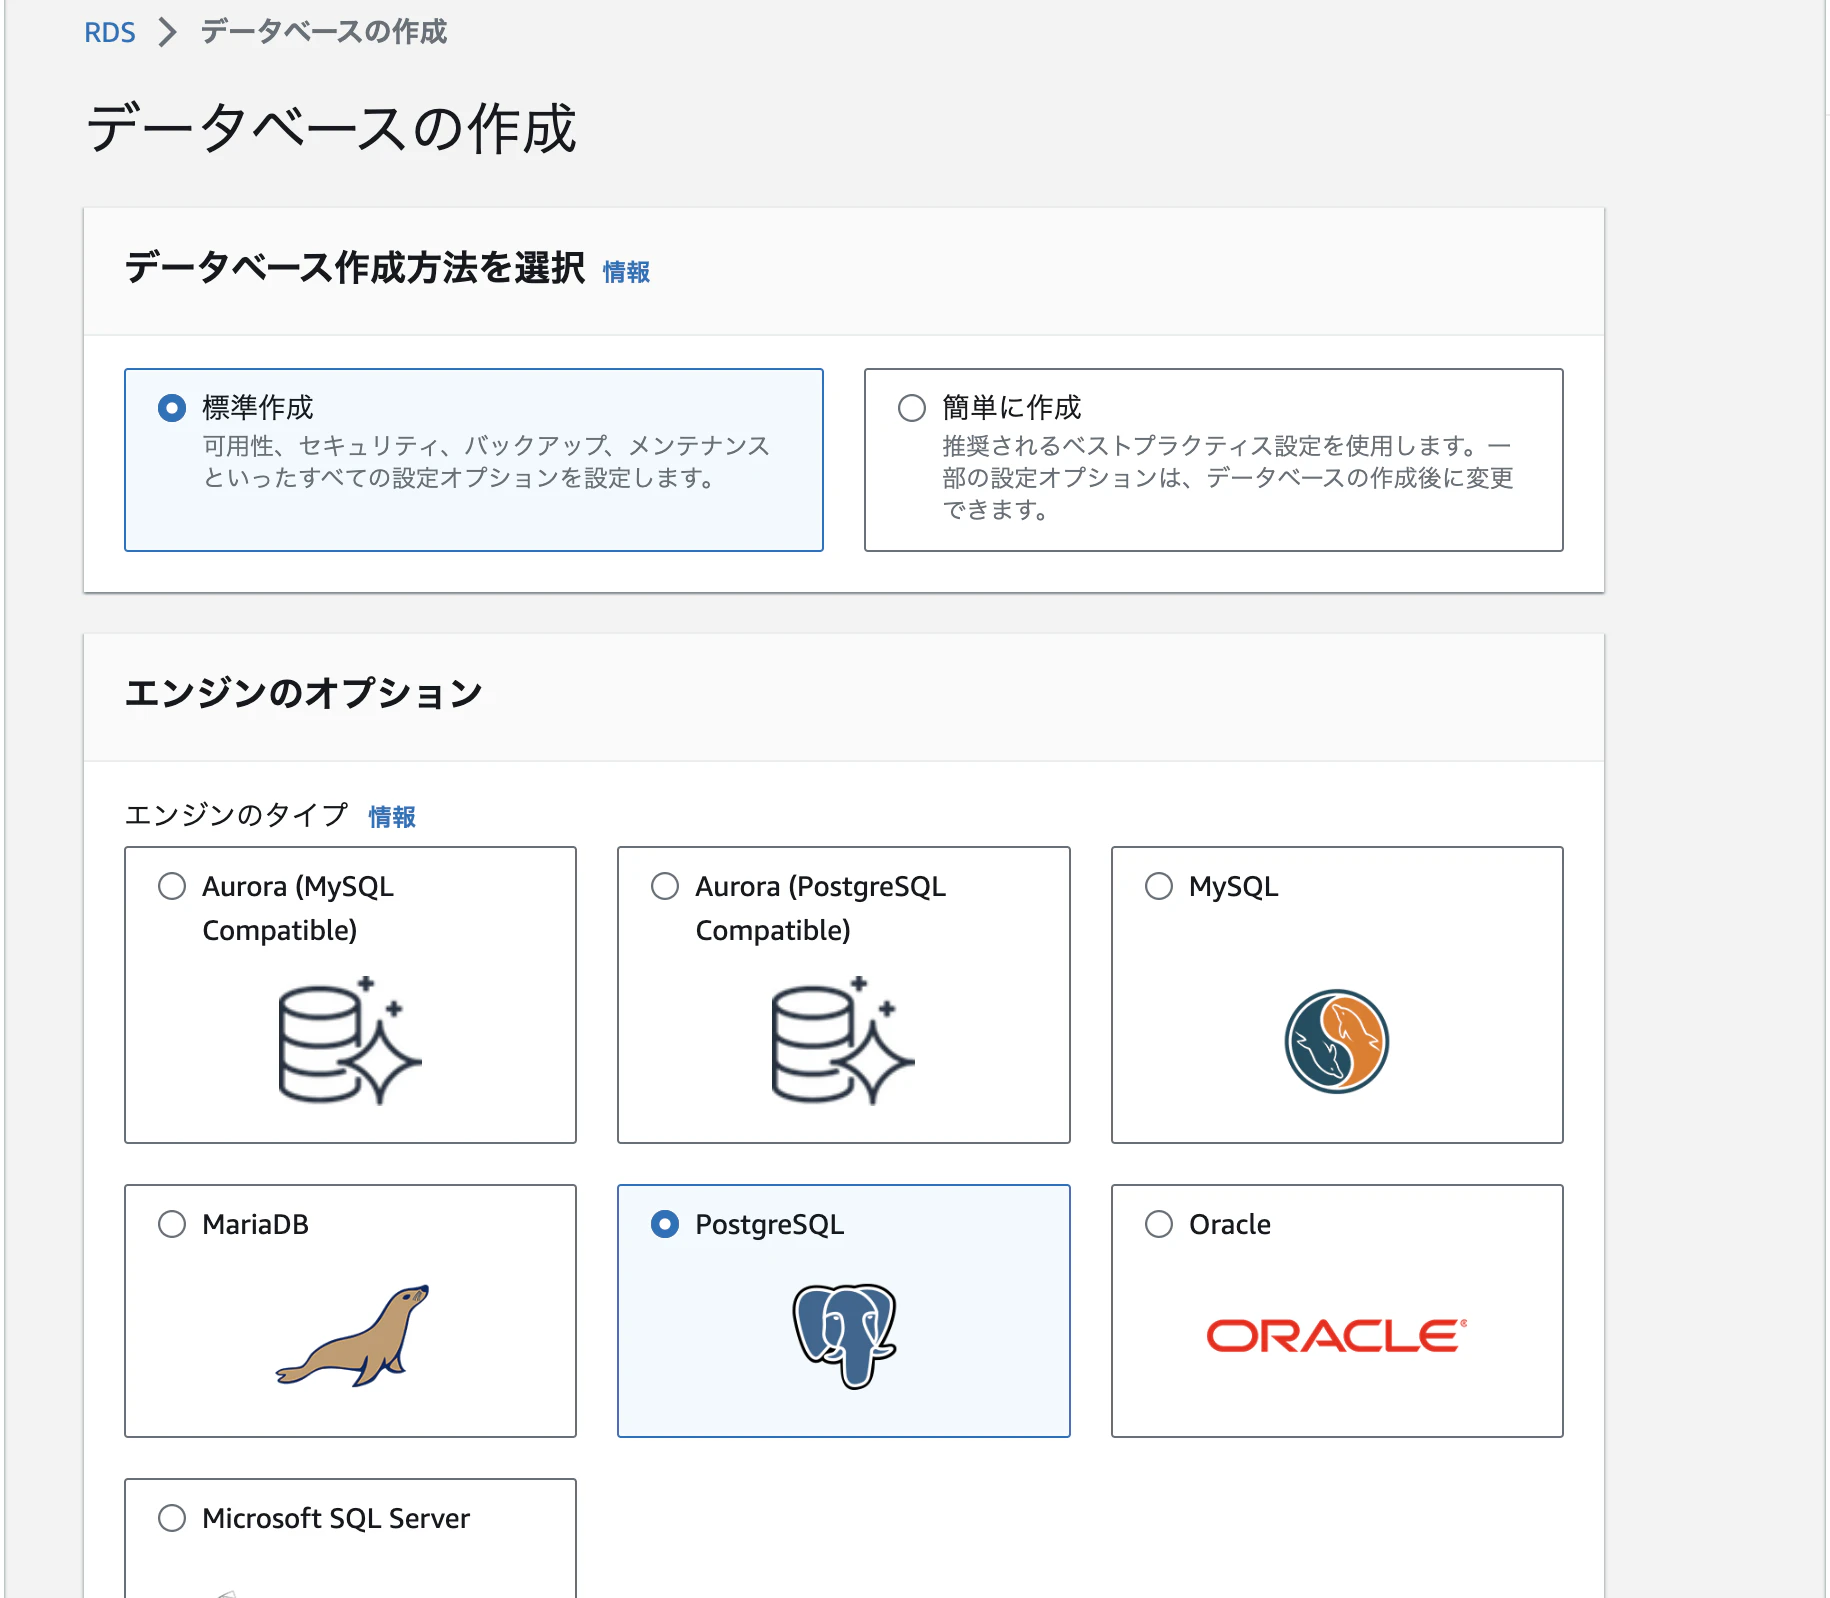Open 情報 link beside エンジンのタイプ
1830x1598 pixels.
[x=392, y=817]
